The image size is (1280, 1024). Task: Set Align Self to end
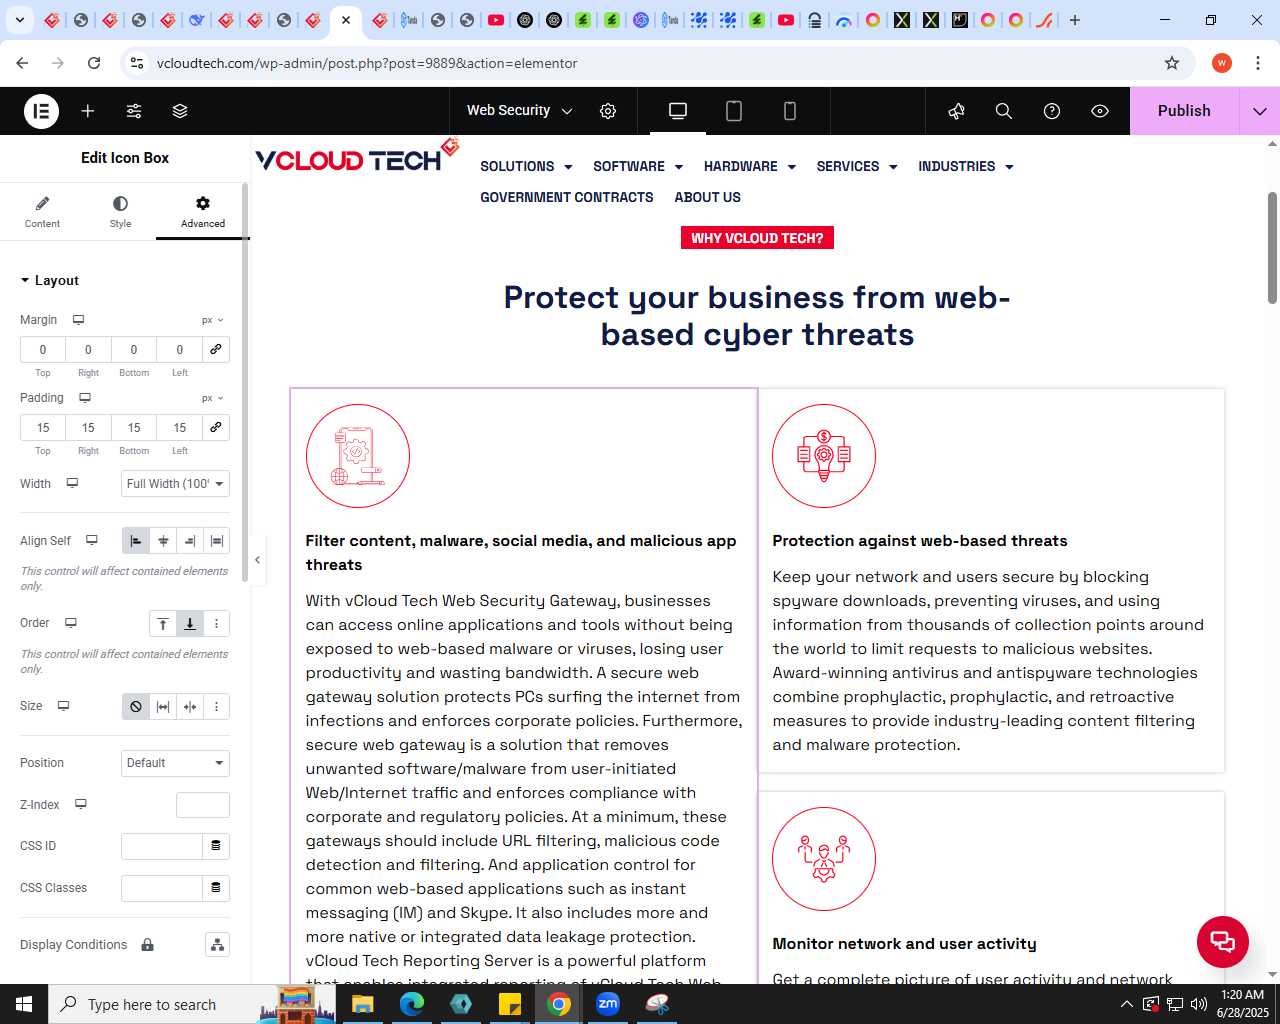pyautogui.click(x=190, y=541)
